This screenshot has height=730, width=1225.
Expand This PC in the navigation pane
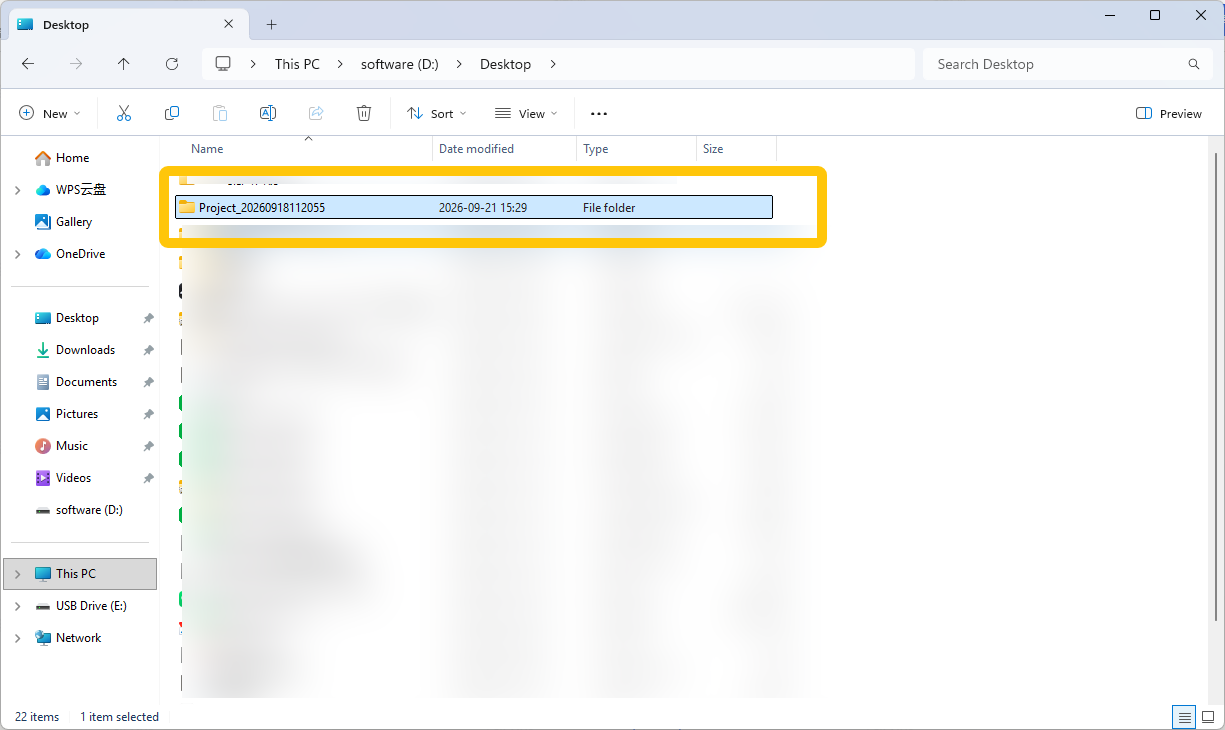tap(18, 574)
